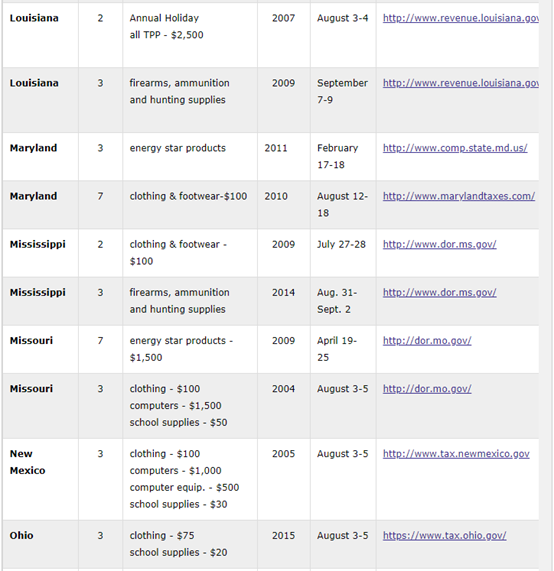Click the 'Aug. 31- Sept. 2' date cell
The width and height of the screenshot is (554, 571).
pos(343,301)
